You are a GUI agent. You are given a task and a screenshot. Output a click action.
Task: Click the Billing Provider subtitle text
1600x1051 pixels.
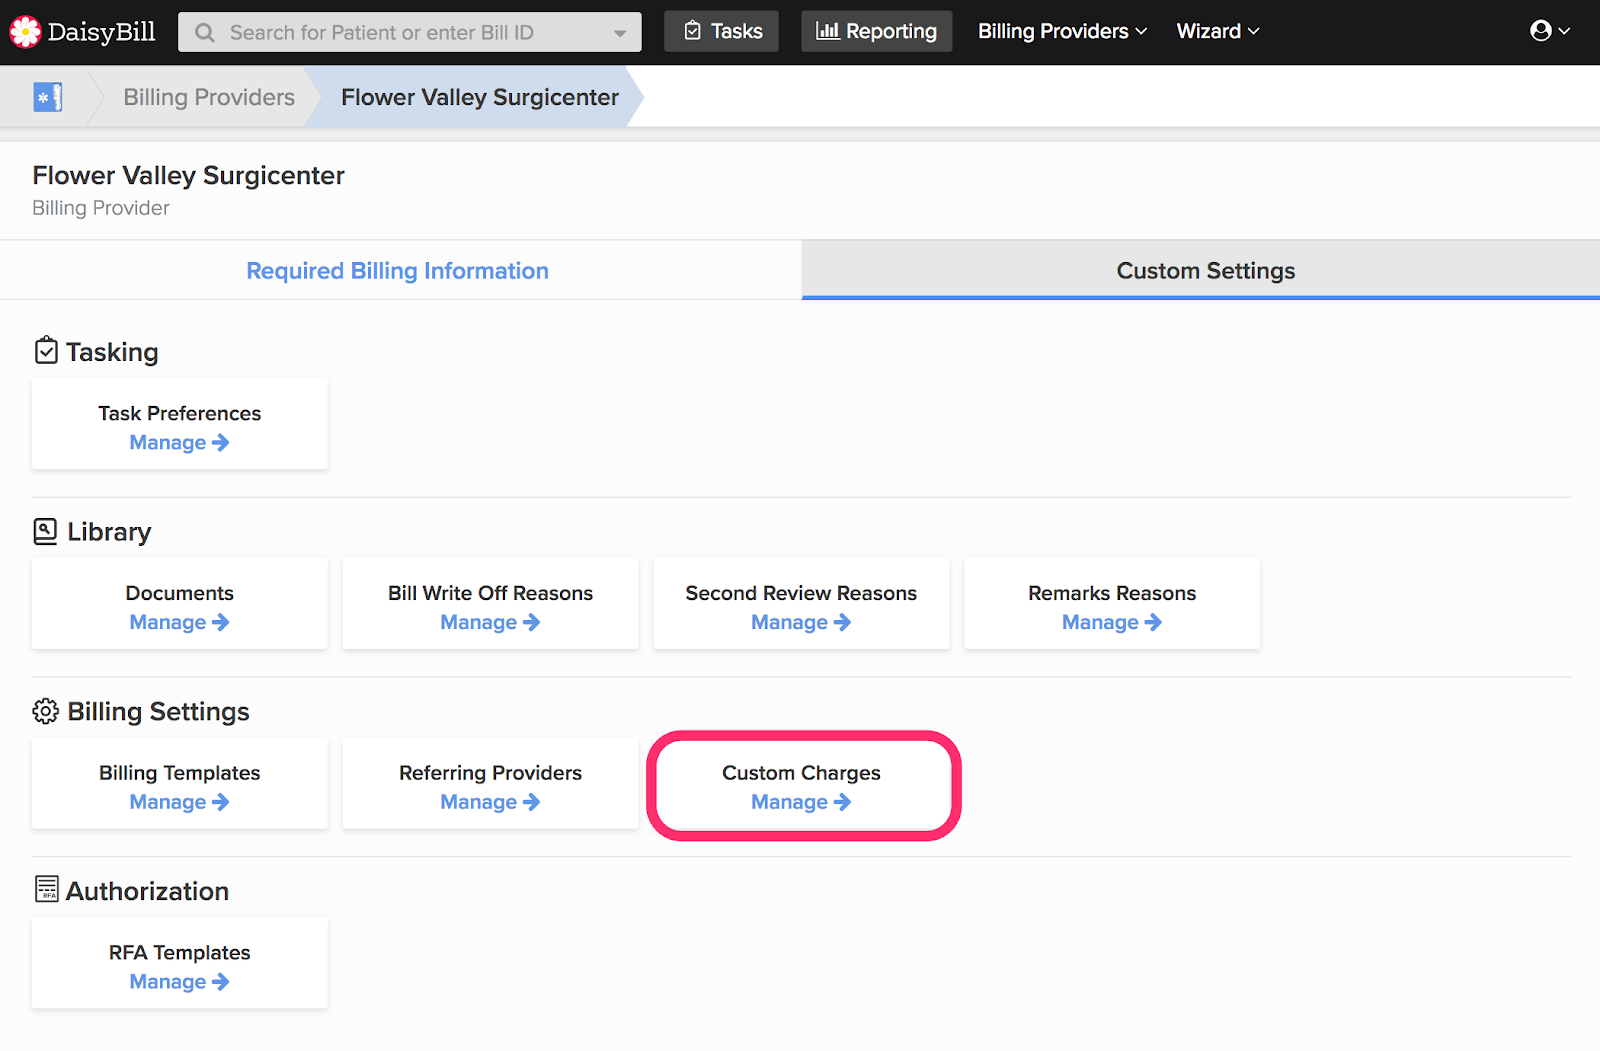pyautogui.click(x=101, y=208)
